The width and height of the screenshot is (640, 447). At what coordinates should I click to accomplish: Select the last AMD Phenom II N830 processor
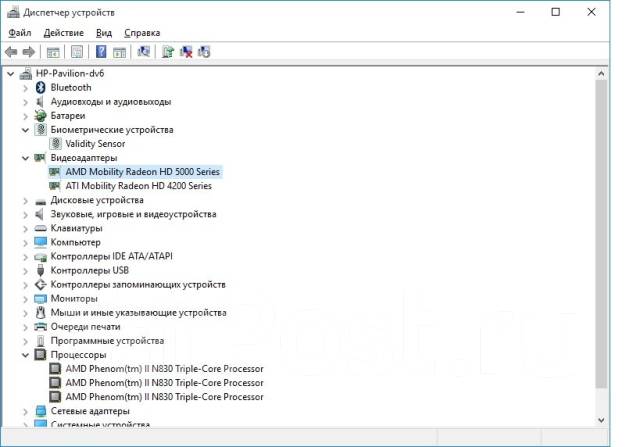click(x=164, y=397)
